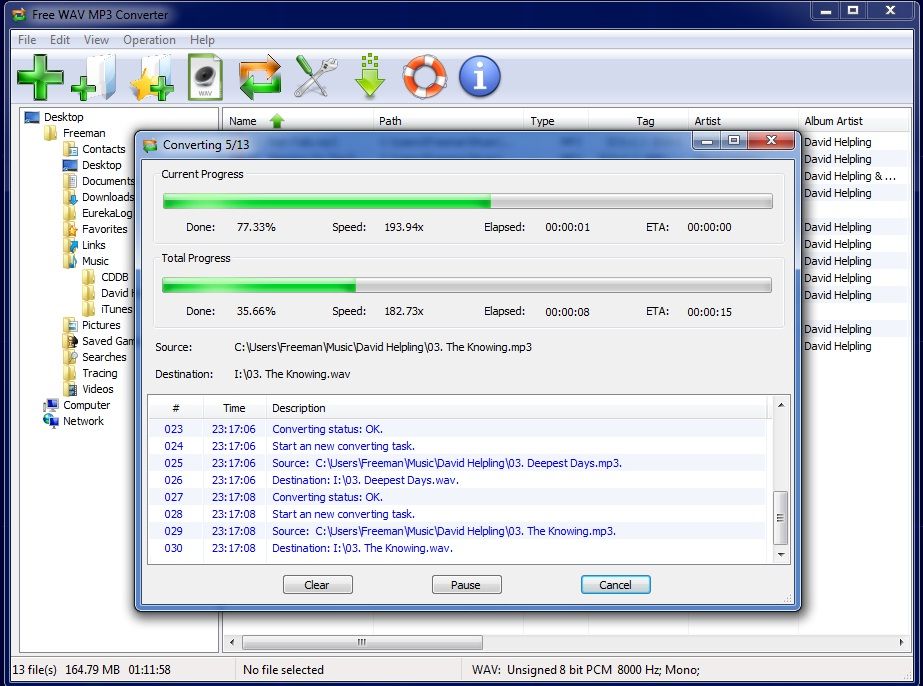Open the Help menu
This screenshot has height=686, width=923.
coord(202,39)
